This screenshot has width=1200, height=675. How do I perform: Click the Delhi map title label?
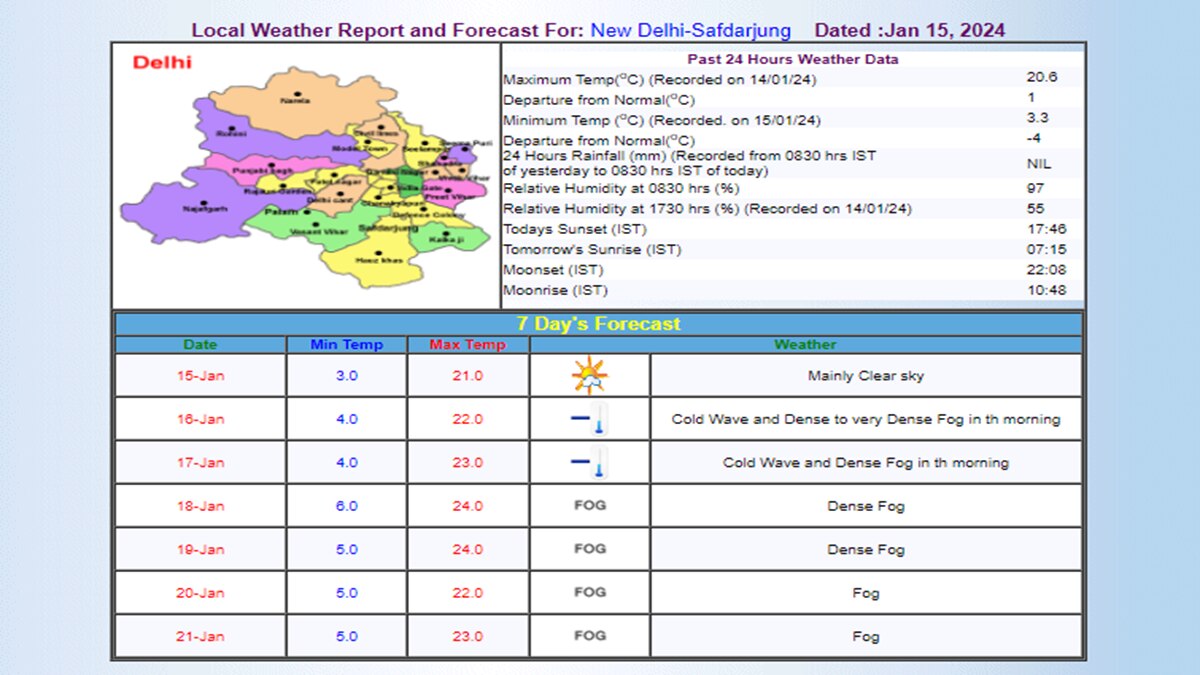coord(163,62)
